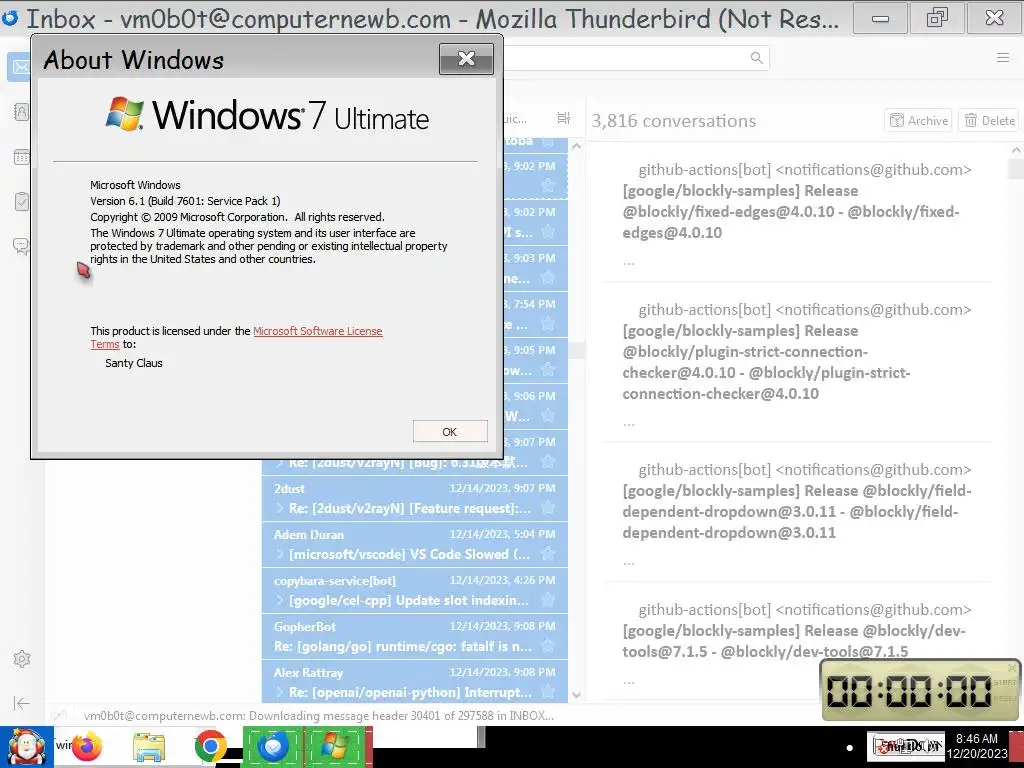Screen dimensions: 1024x768
Task: Delete the selected conversations
Action: (989, 120)
